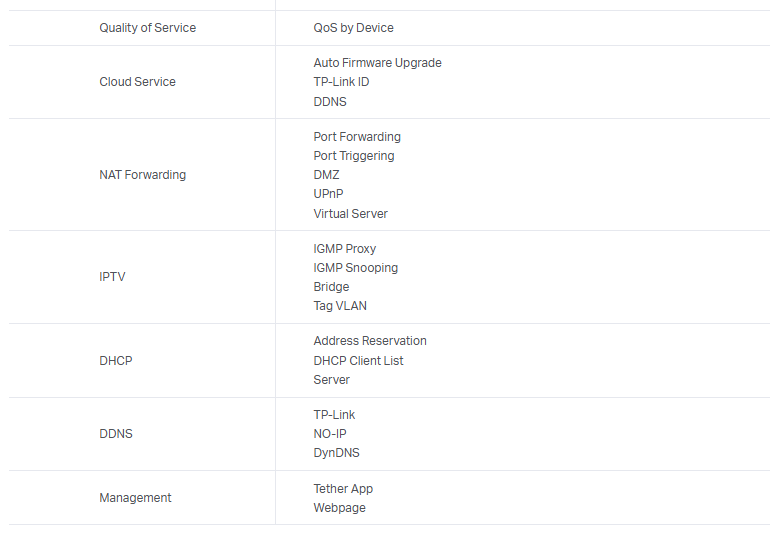Image resolution: width=779 pixels, height=536 pixels.
Task: Click the Port Triggering entry
Action: pos(353,156)
